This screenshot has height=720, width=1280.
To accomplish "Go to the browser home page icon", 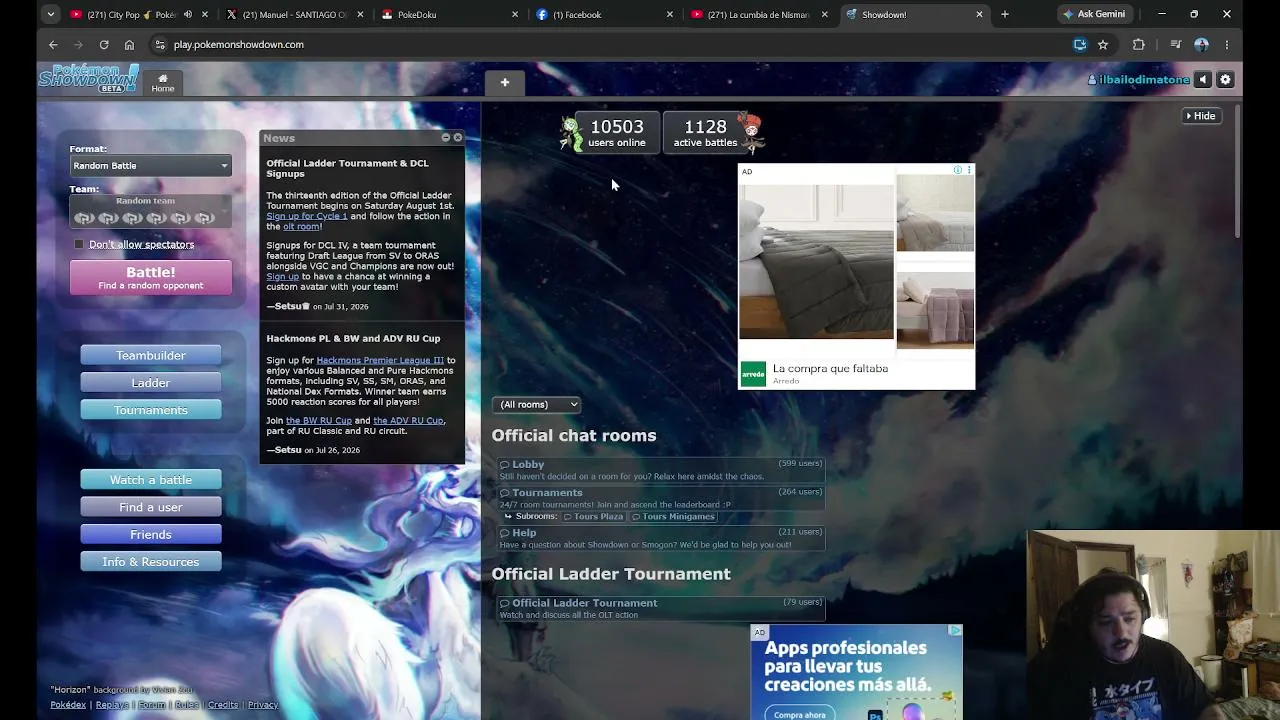I will (129, 44).
